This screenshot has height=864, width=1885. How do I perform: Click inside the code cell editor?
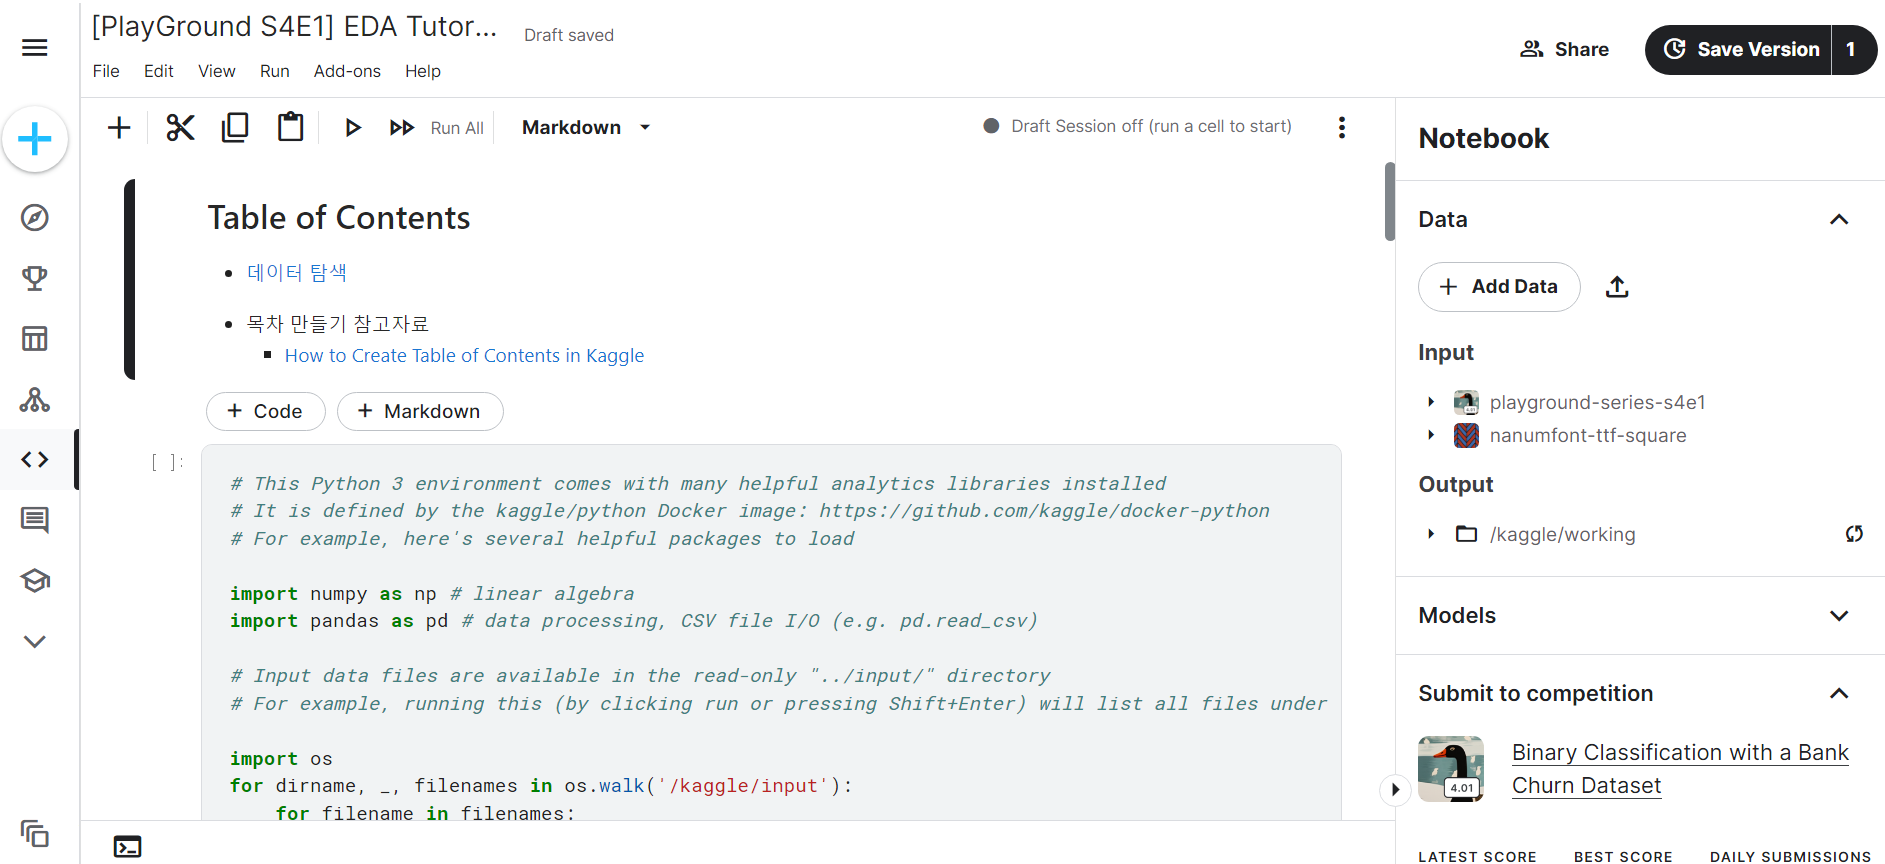coord(771,633)
